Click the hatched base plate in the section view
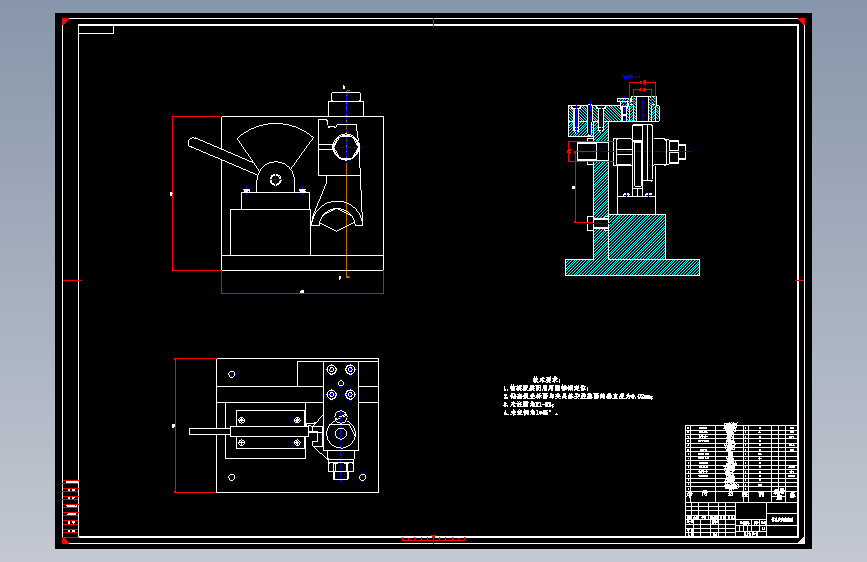This screenshot has width=867, height=562. pos(632,267)
